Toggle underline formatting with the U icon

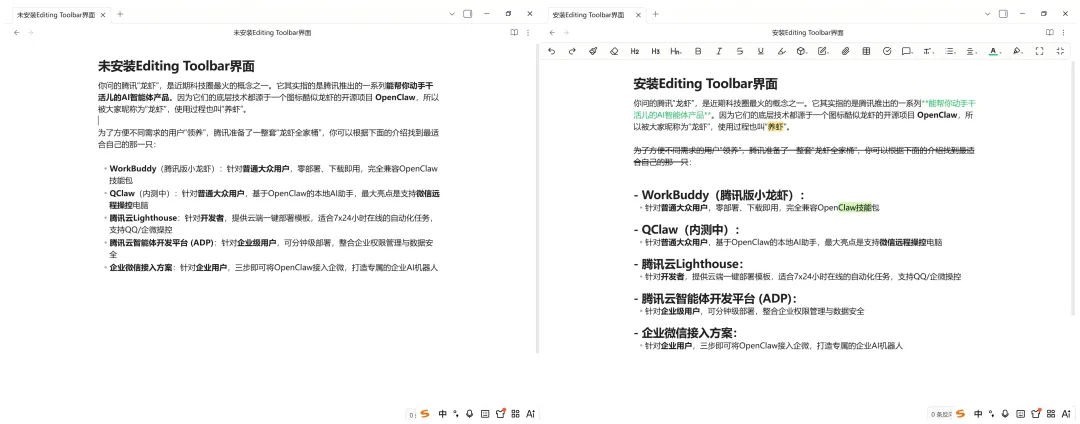[x=760, y=51]
